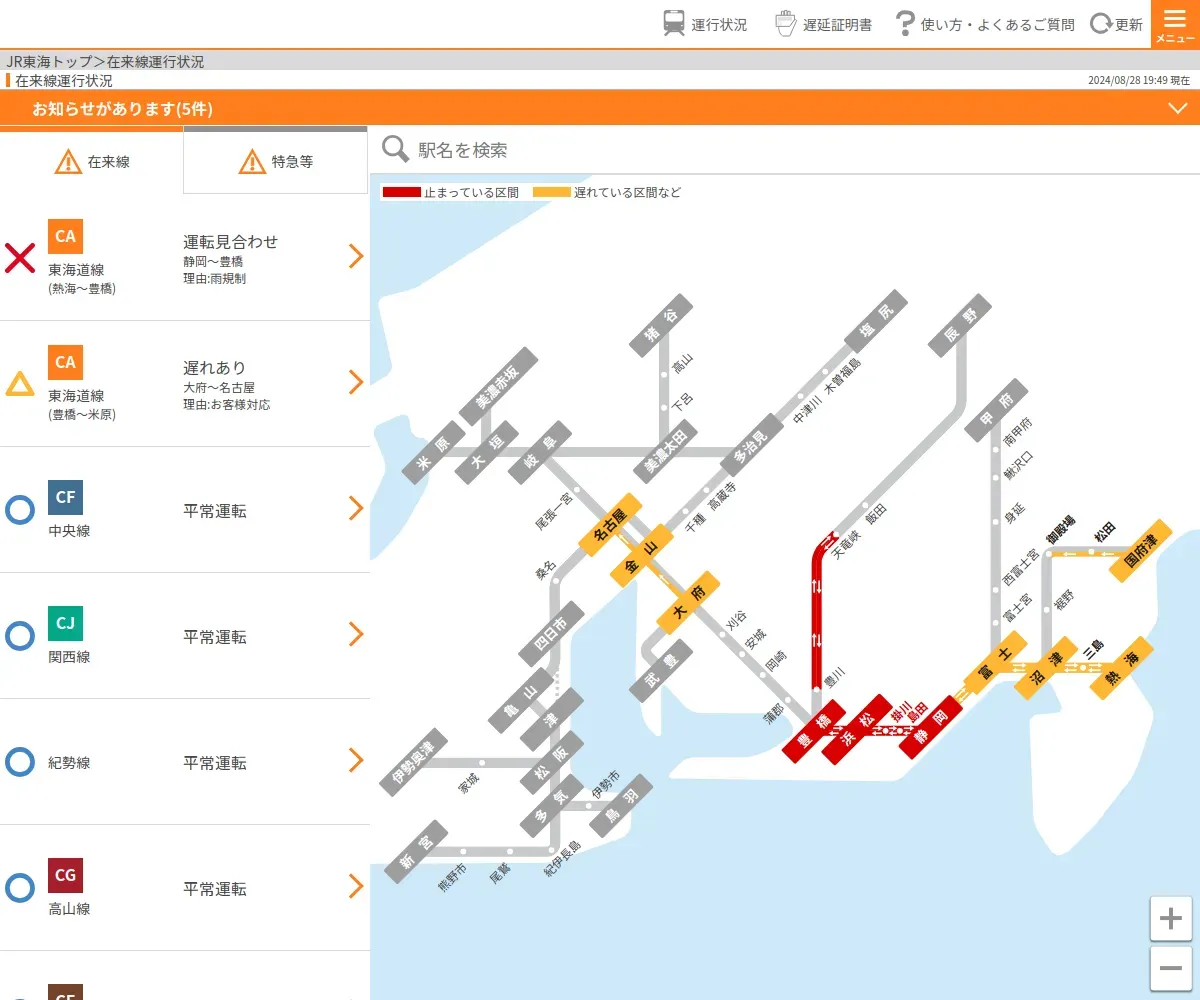Viewport: 1200px width, 1000px height.
Task: Select 名古屋 station on the map
Action: 609,523
